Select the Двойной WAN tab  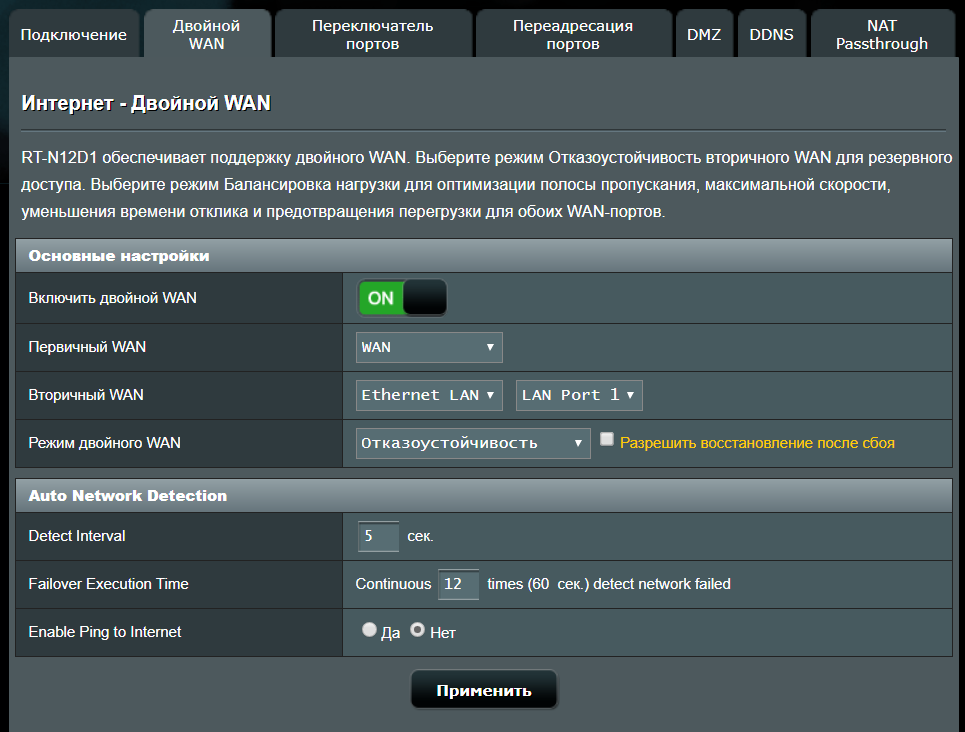206,35
